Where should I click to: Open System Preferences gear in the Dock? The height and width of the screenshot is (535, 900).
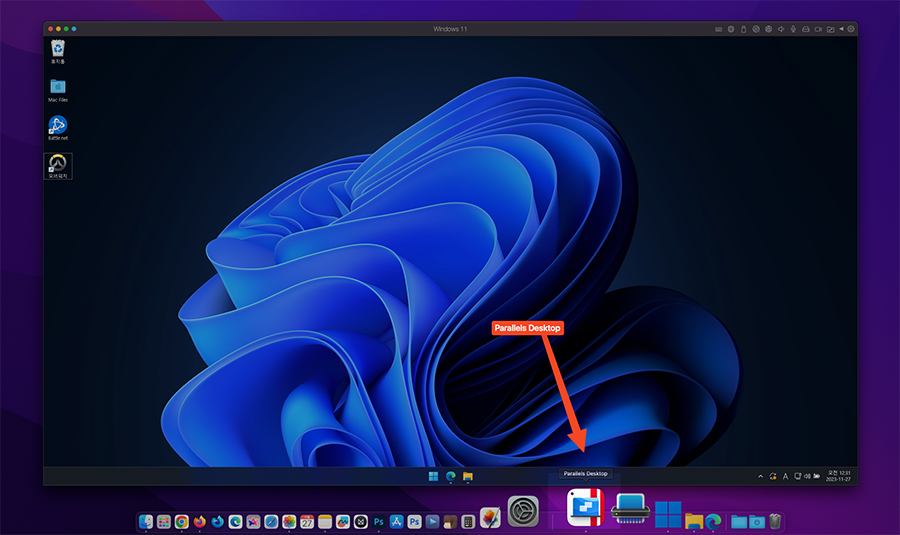(x=523, y=511)
